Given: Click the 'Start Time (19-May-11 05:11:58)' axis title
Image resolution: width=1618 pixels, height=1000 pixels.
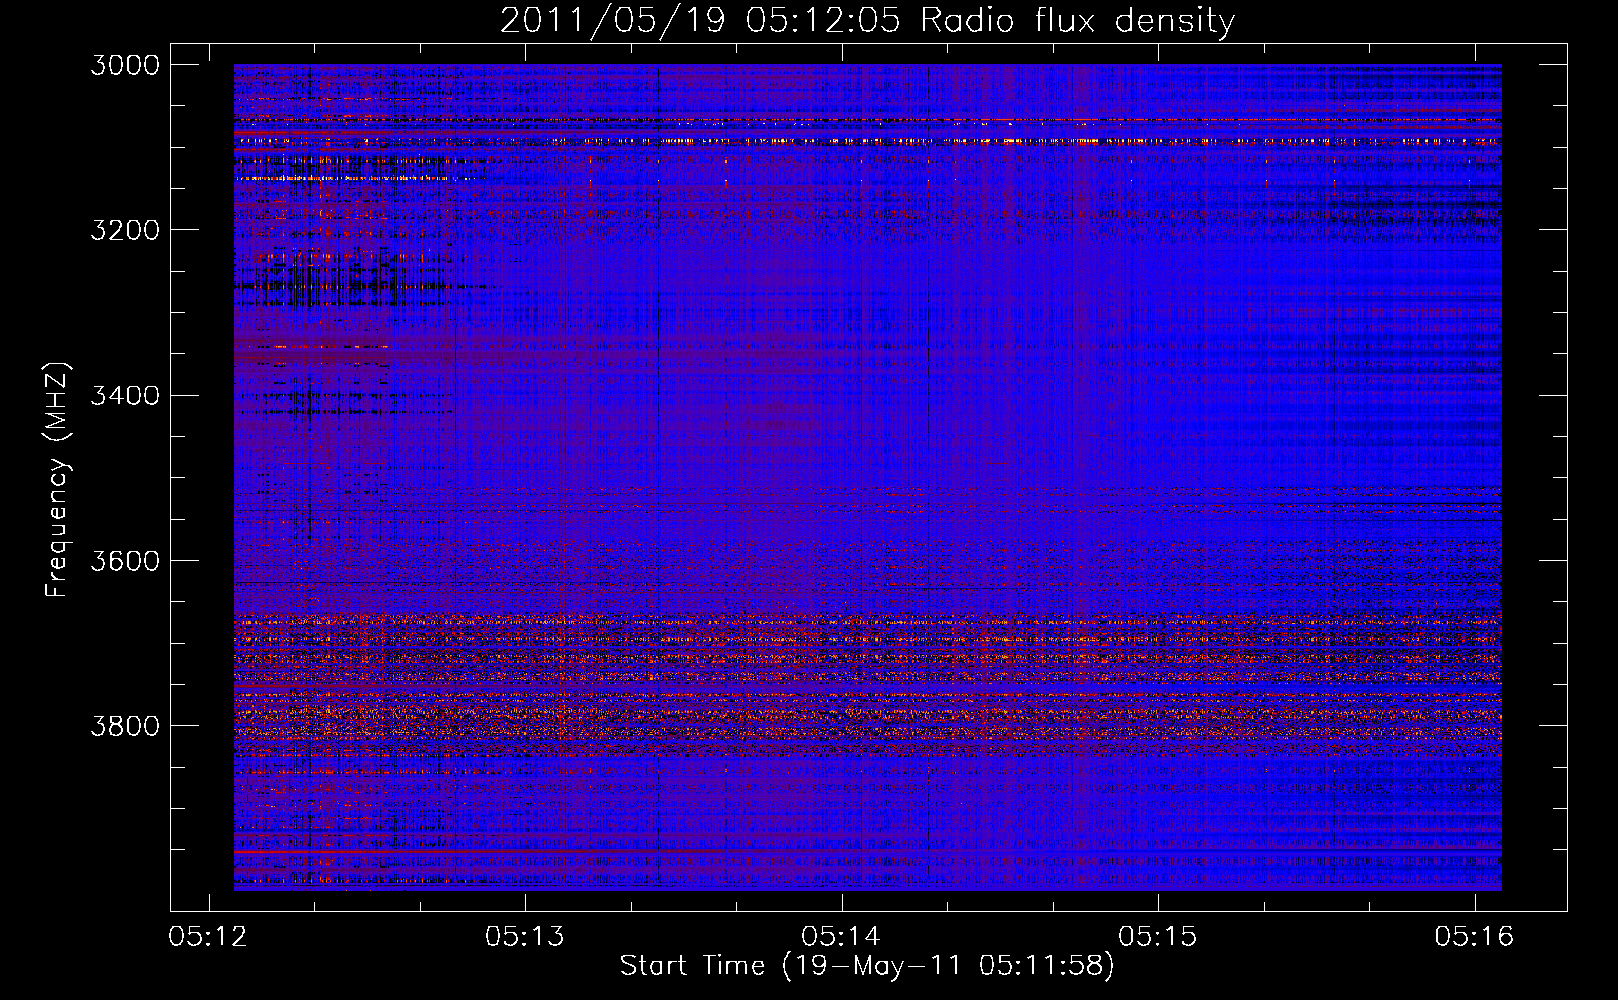Looking at the screenshot, I should [867, 966].
